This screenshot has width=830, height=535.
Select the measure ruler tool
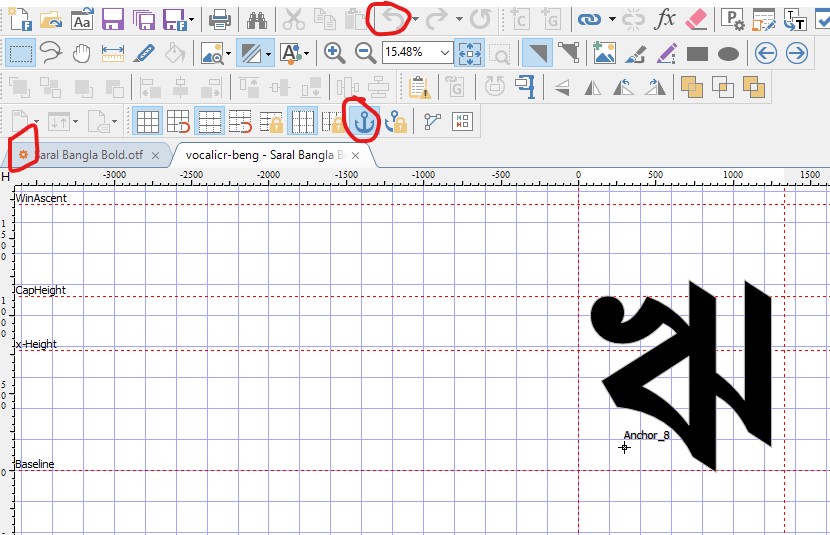click(x=113, y=53)
